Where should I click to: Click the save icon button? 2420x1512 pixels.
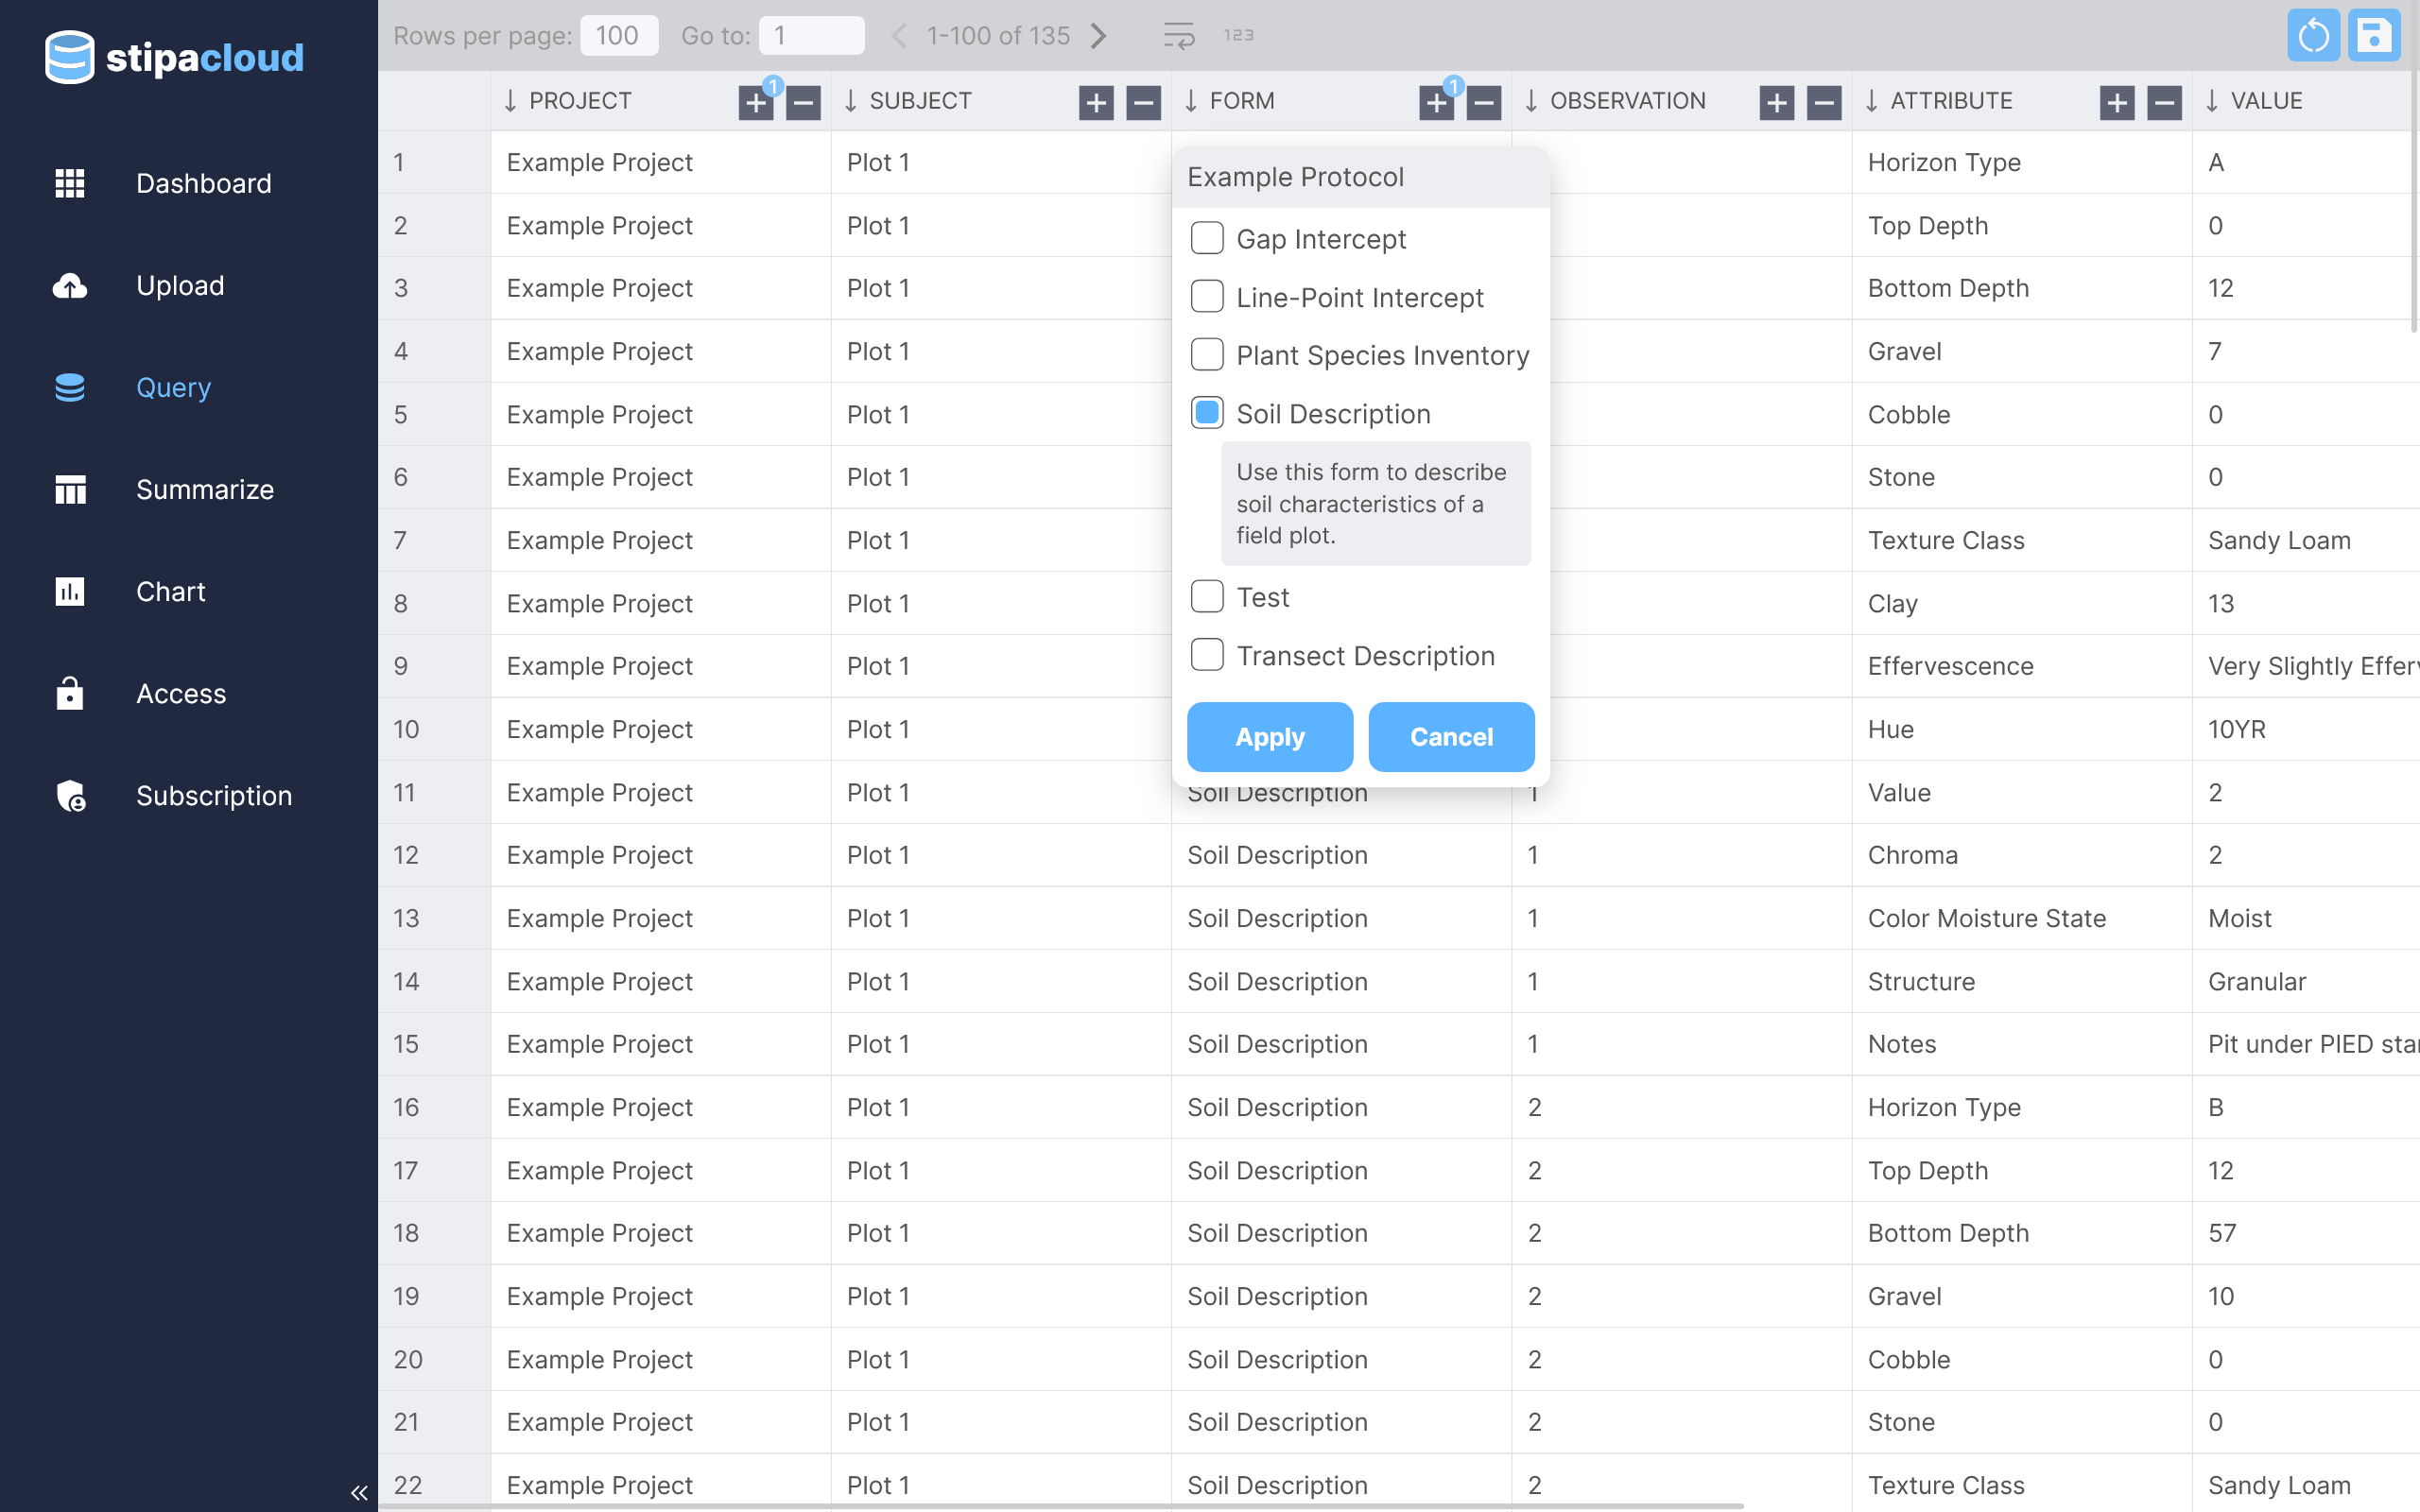[2374, 36]
